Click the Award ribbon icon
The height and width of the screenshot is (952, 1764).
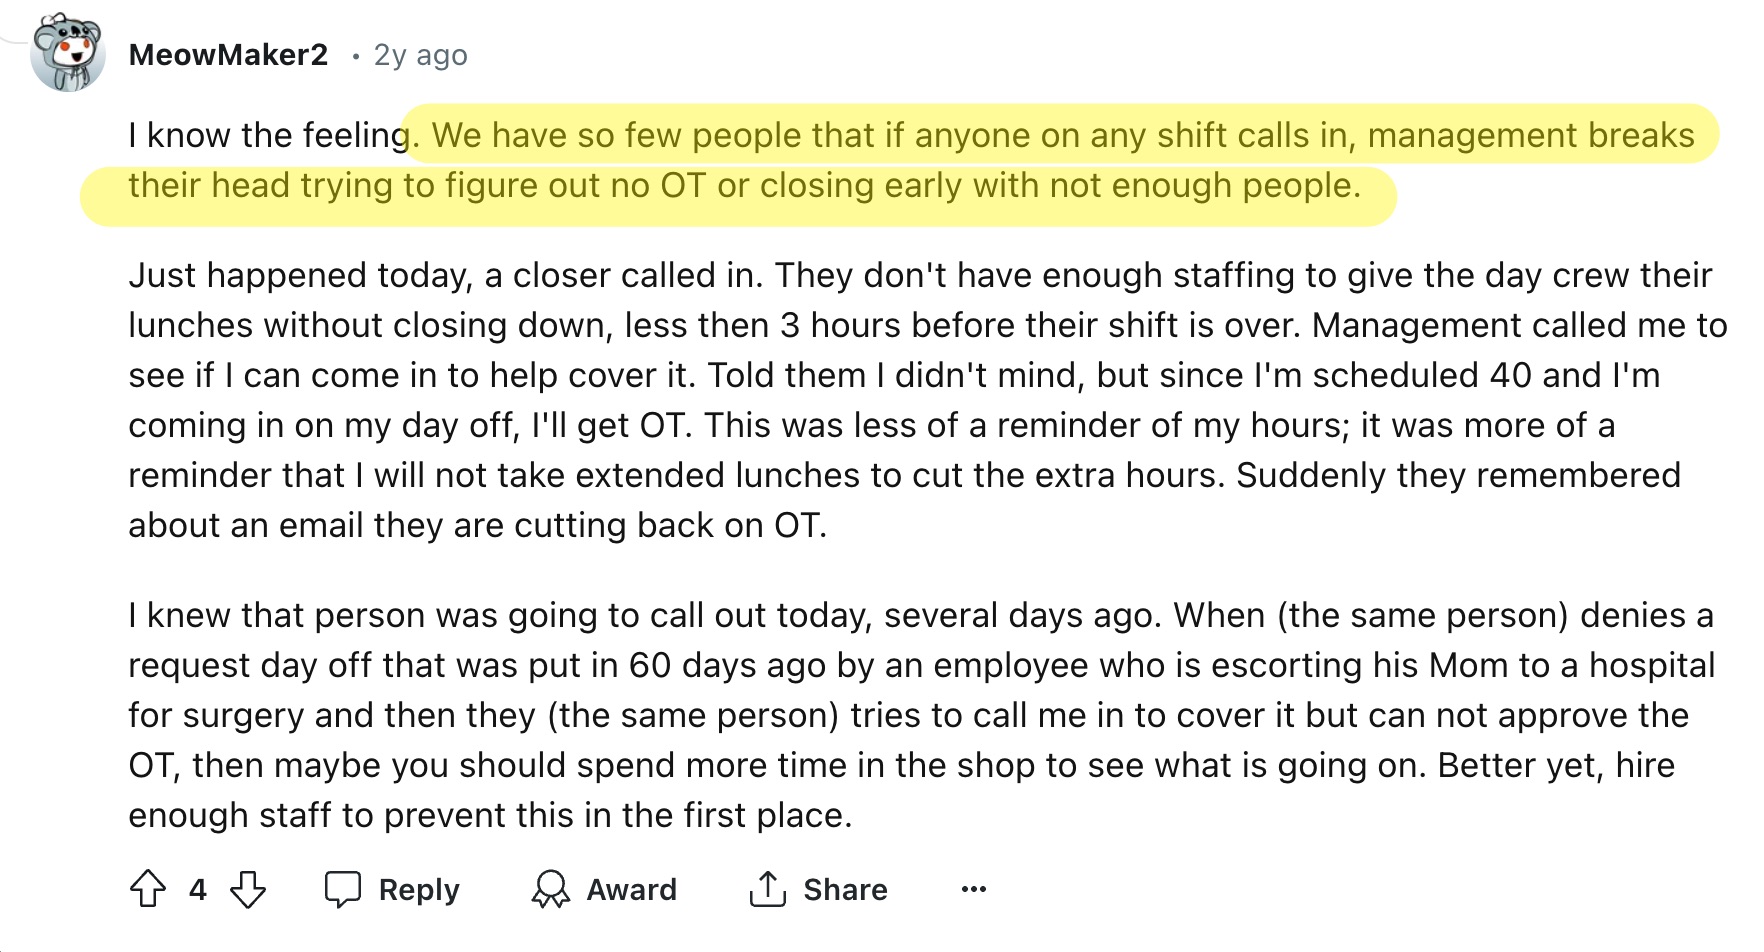[x=550, y=889]
